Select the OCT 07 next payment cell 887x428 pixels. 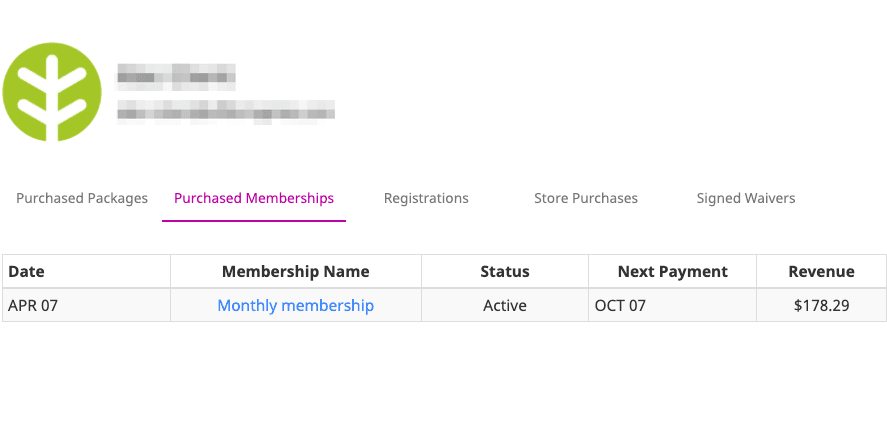pyautogui.click(x=673, y=305)
